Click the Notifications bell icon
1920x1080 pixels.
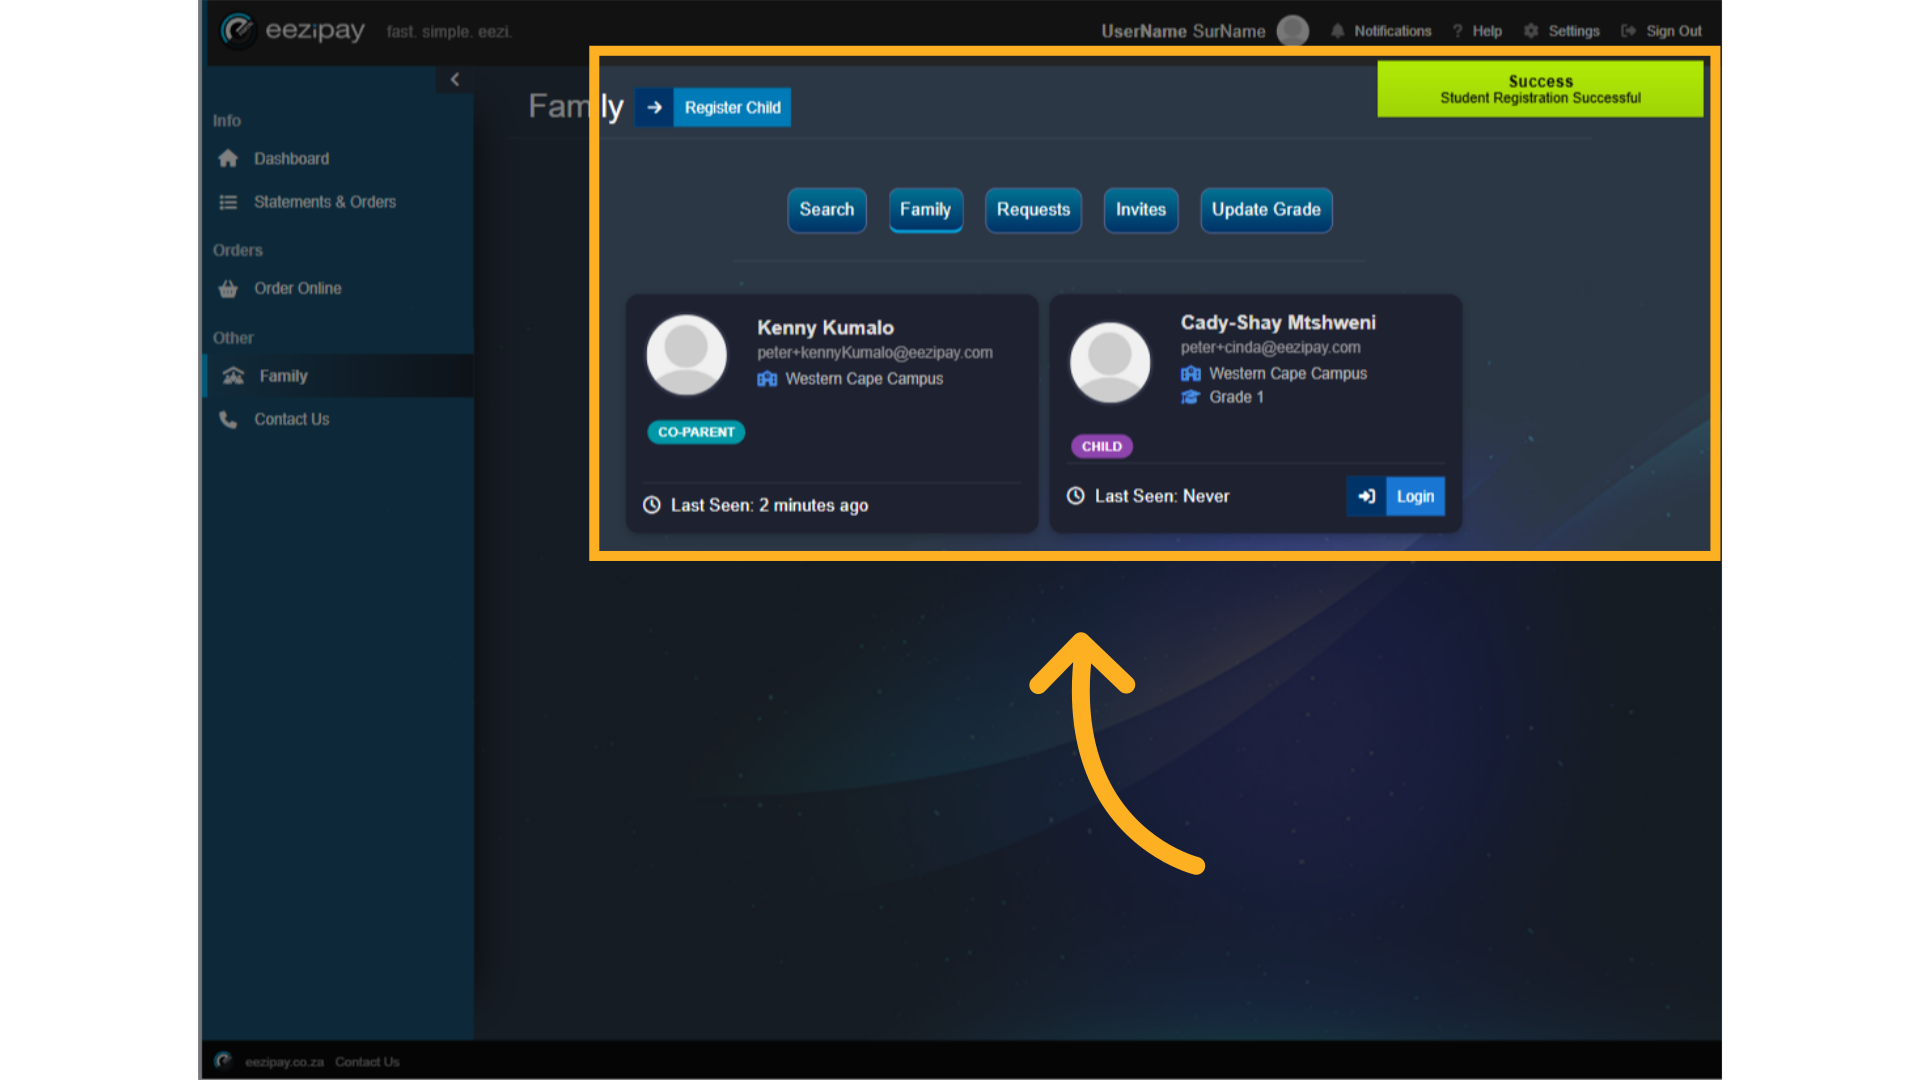point(1338,31)
